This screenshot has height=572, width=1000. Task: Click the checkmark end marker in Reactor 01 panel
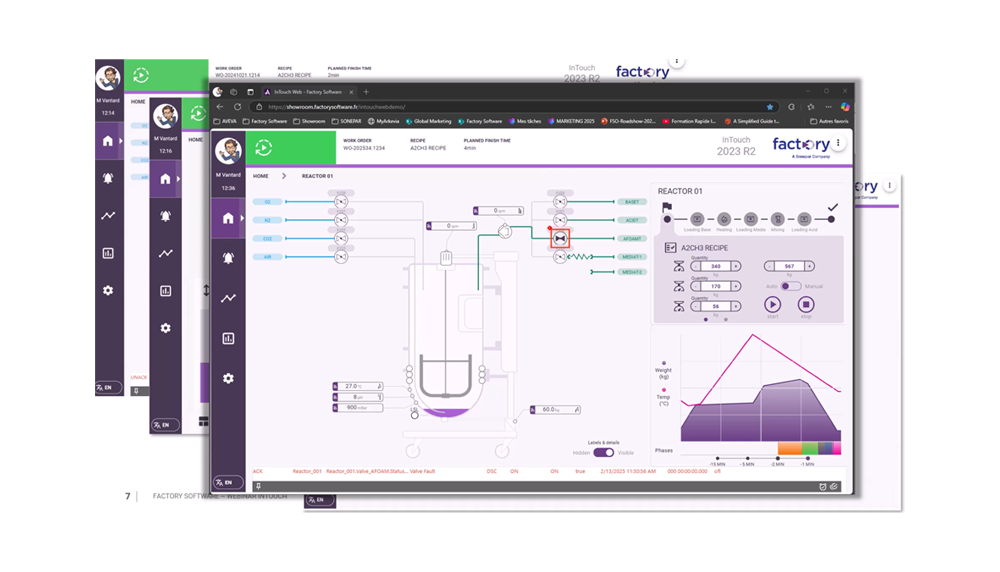pos(832,207)
